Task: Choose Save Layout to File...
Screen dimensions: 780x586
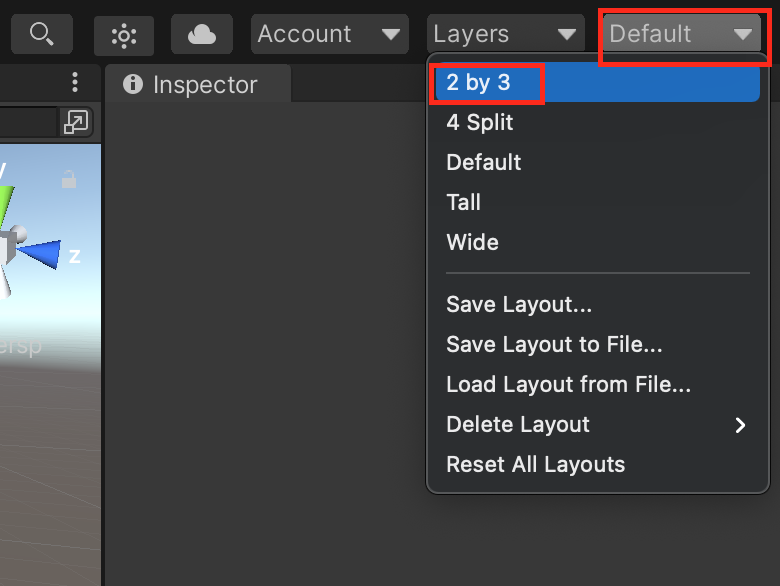Action: pos(554,345)
